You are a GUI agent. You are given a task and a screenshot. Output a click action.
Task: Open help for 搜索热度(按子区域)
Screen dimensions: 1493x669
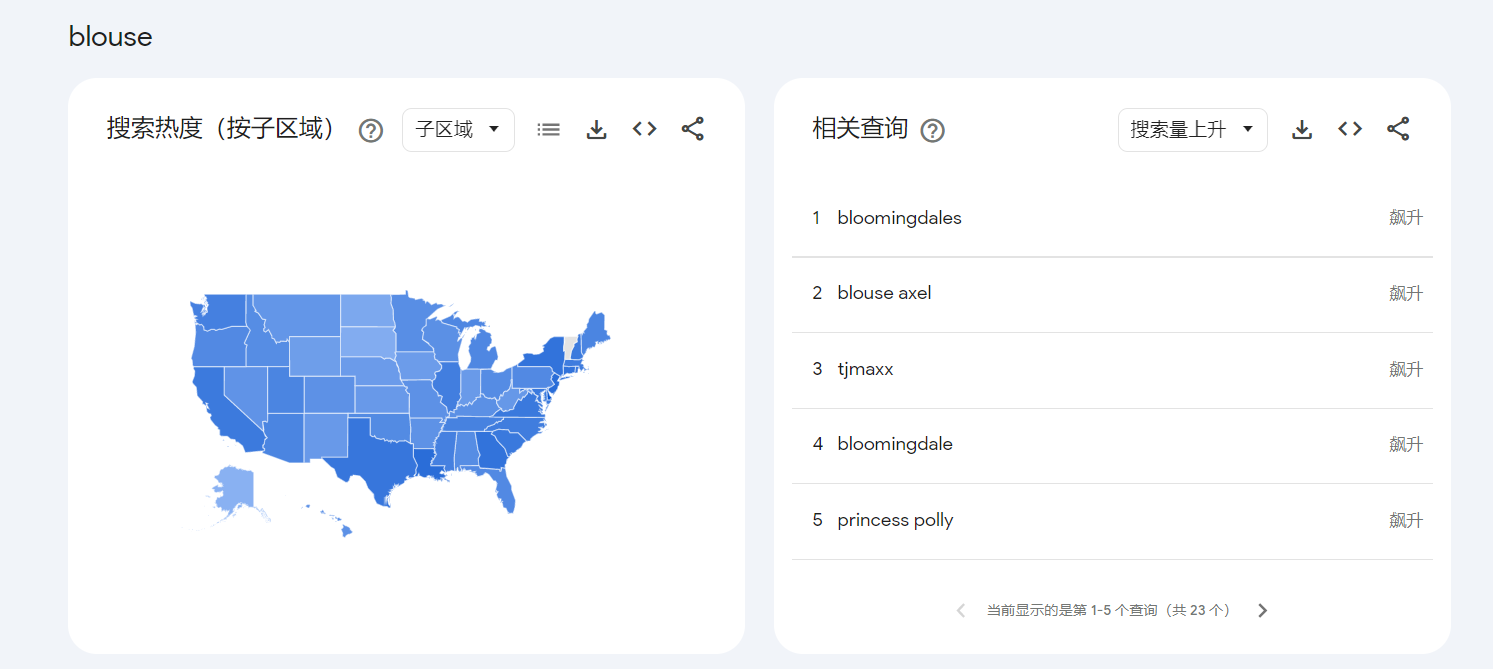tap(371, 130)
